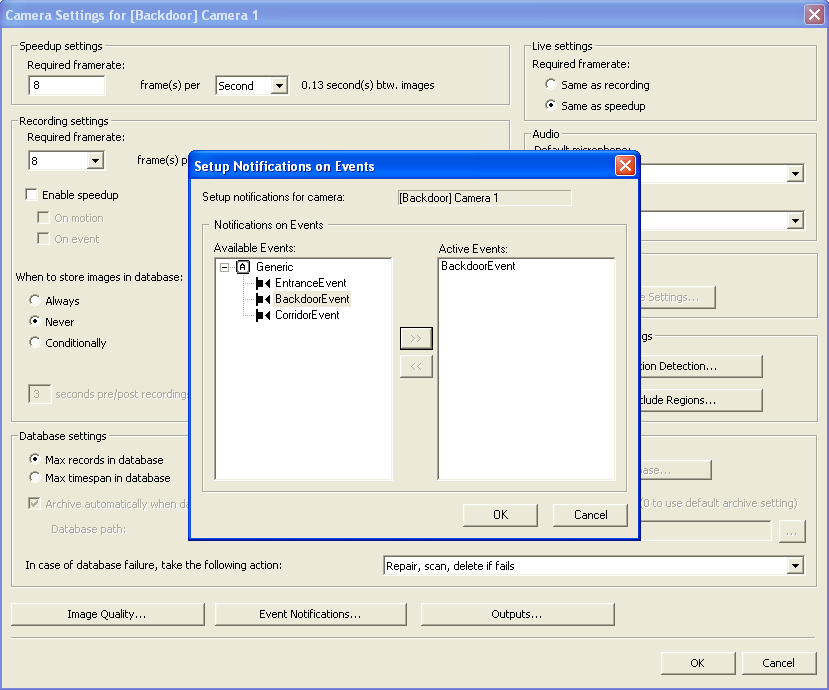Add event with the >> button
This screenshot has height=690, width=829.
pyautogui.click(x=416, y=338)
